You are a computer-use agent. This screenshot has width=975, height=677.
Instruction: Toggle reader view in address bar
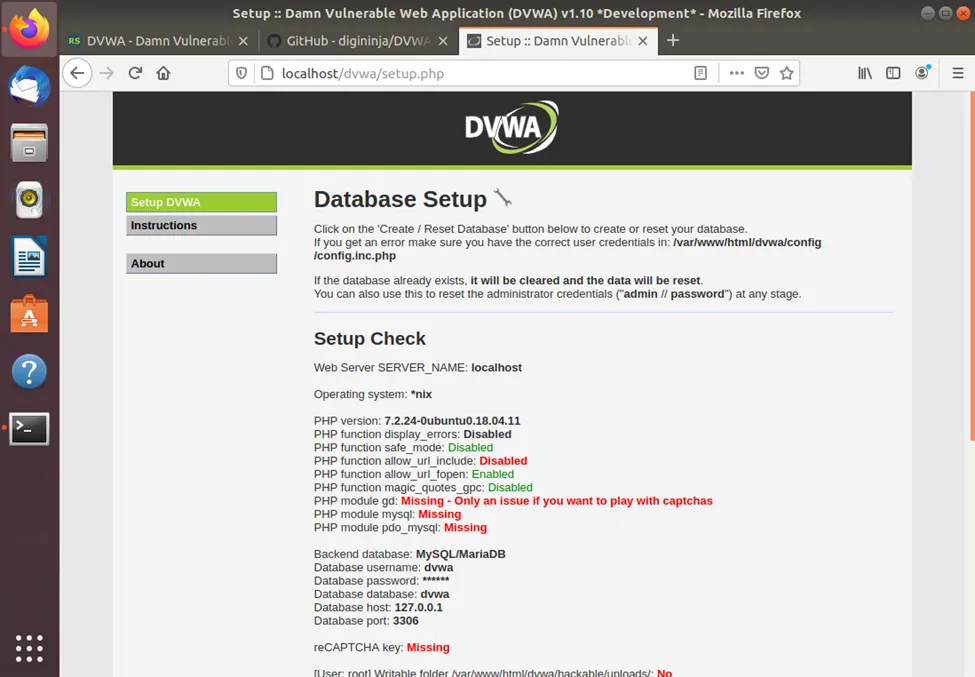[700, 73]
